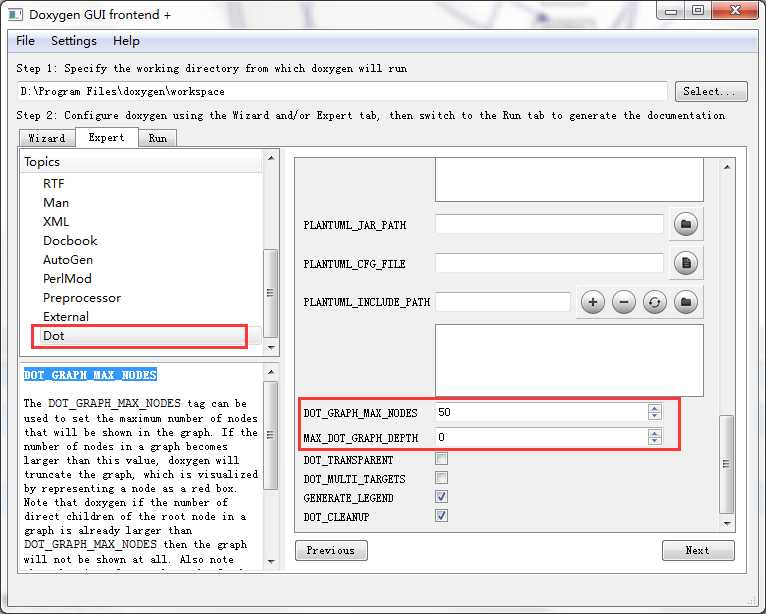Viewport: 766px width, 614px height.
Task: Remove entry from PLANTUML_INCLUDE_PATH list
Action: [x=624, y=302]
